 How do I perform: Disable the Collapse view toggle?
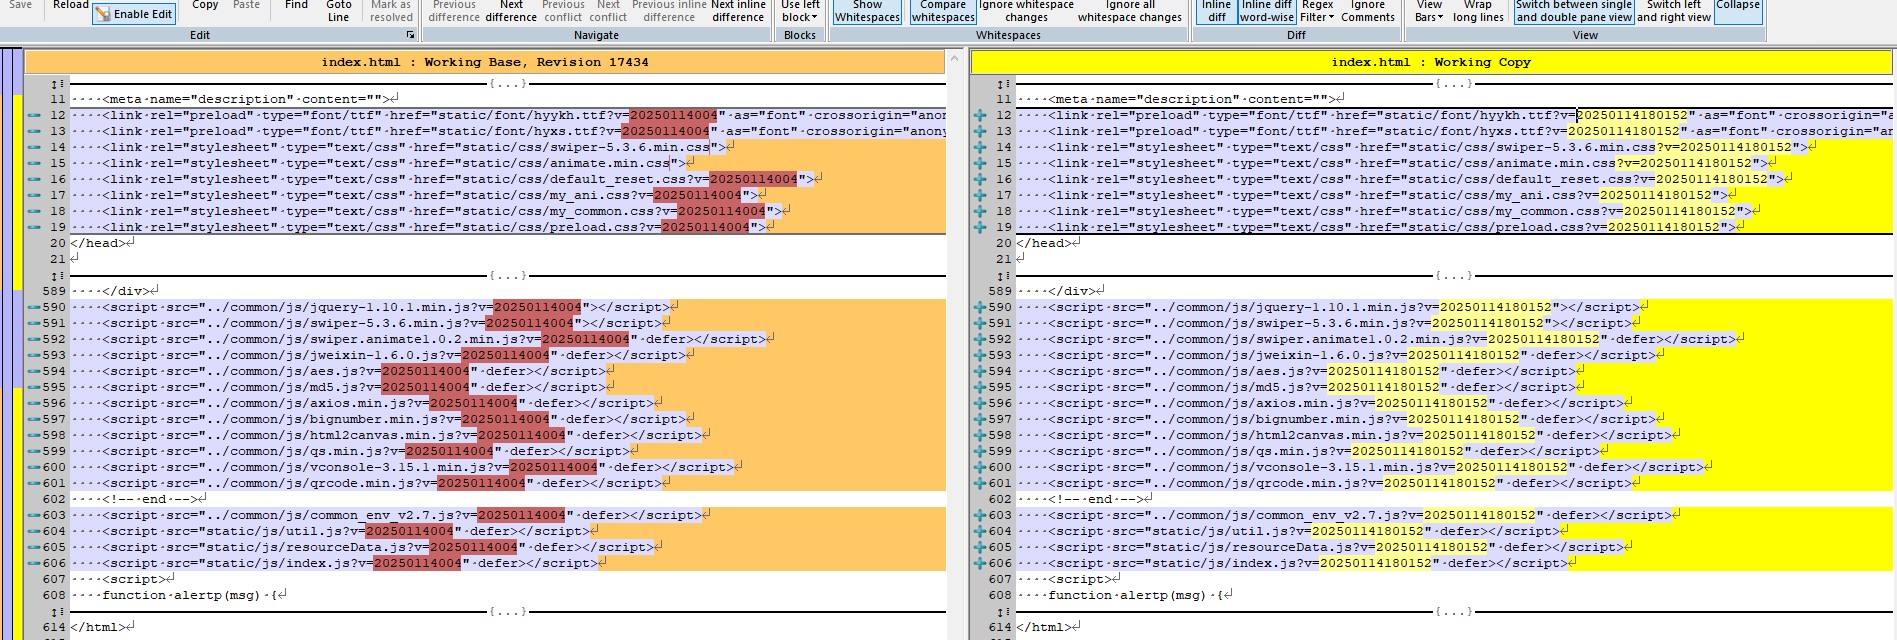tap(1738, 8)
